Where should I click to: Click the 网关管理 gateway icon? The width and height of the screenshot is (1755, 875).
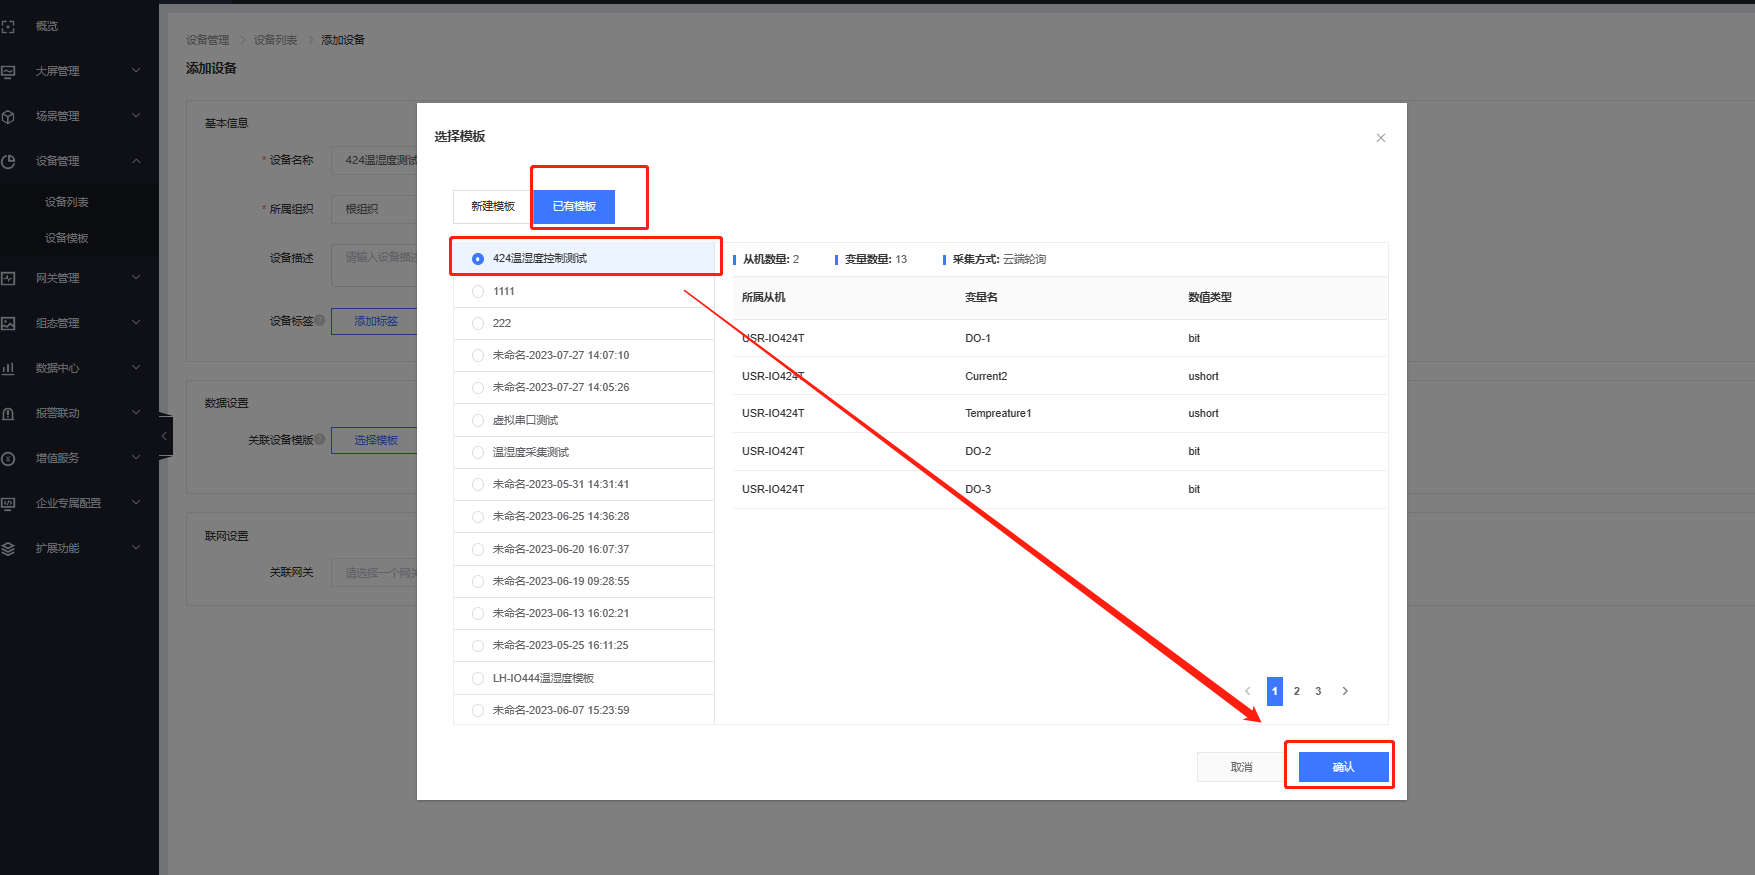pos(8,279)
